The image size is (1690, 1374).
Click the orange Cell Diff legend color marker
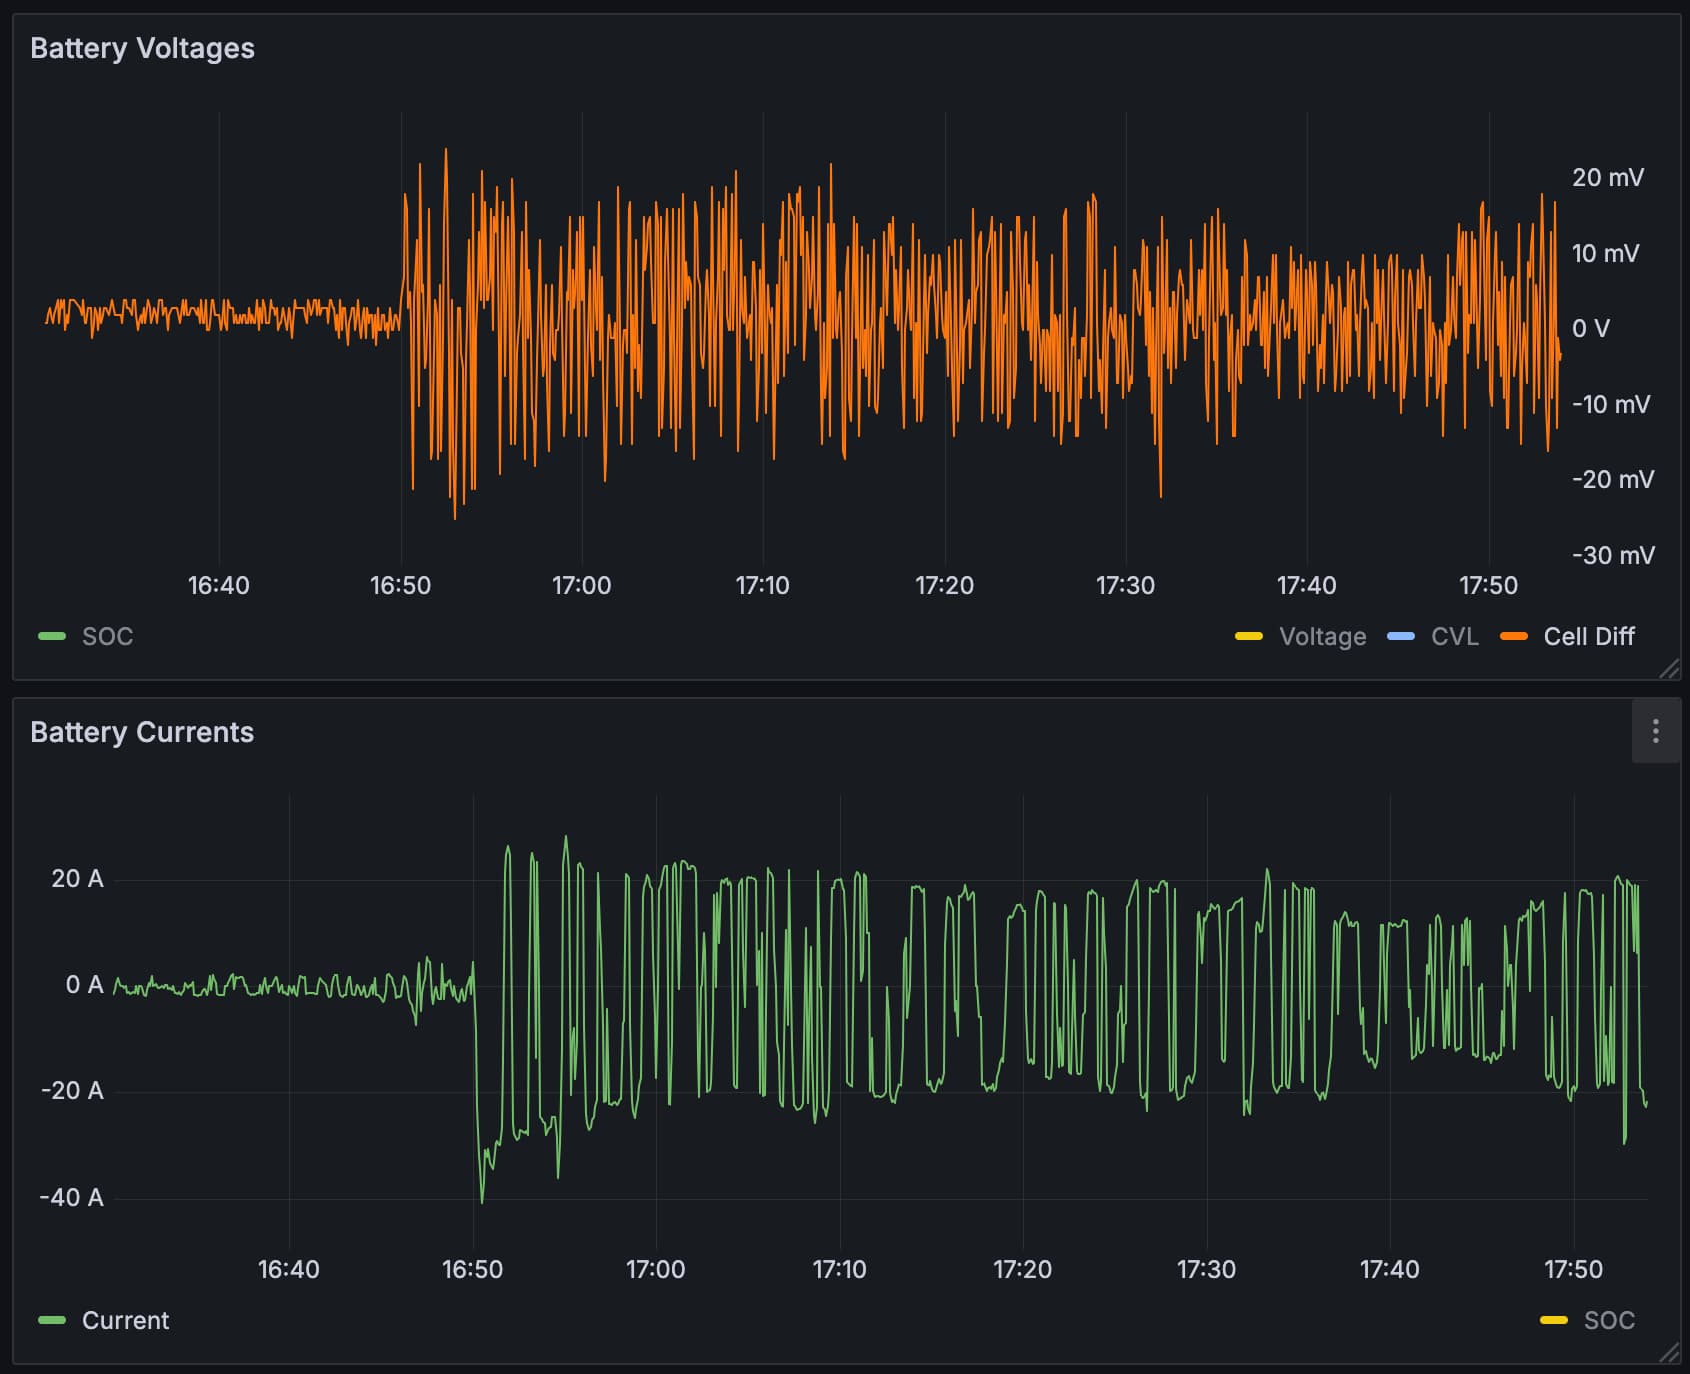(1514, 637)
